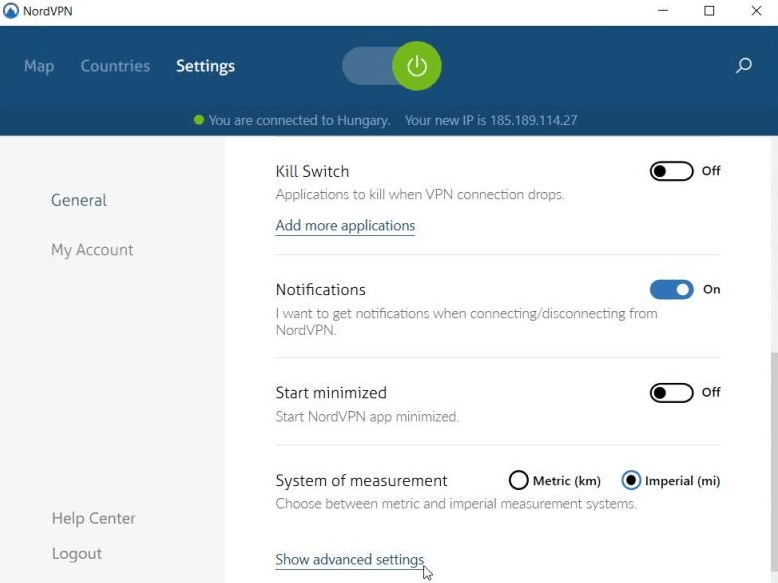778x583 pixels.
Task: Click the Start minimized heading
Action: coord(331,392)
